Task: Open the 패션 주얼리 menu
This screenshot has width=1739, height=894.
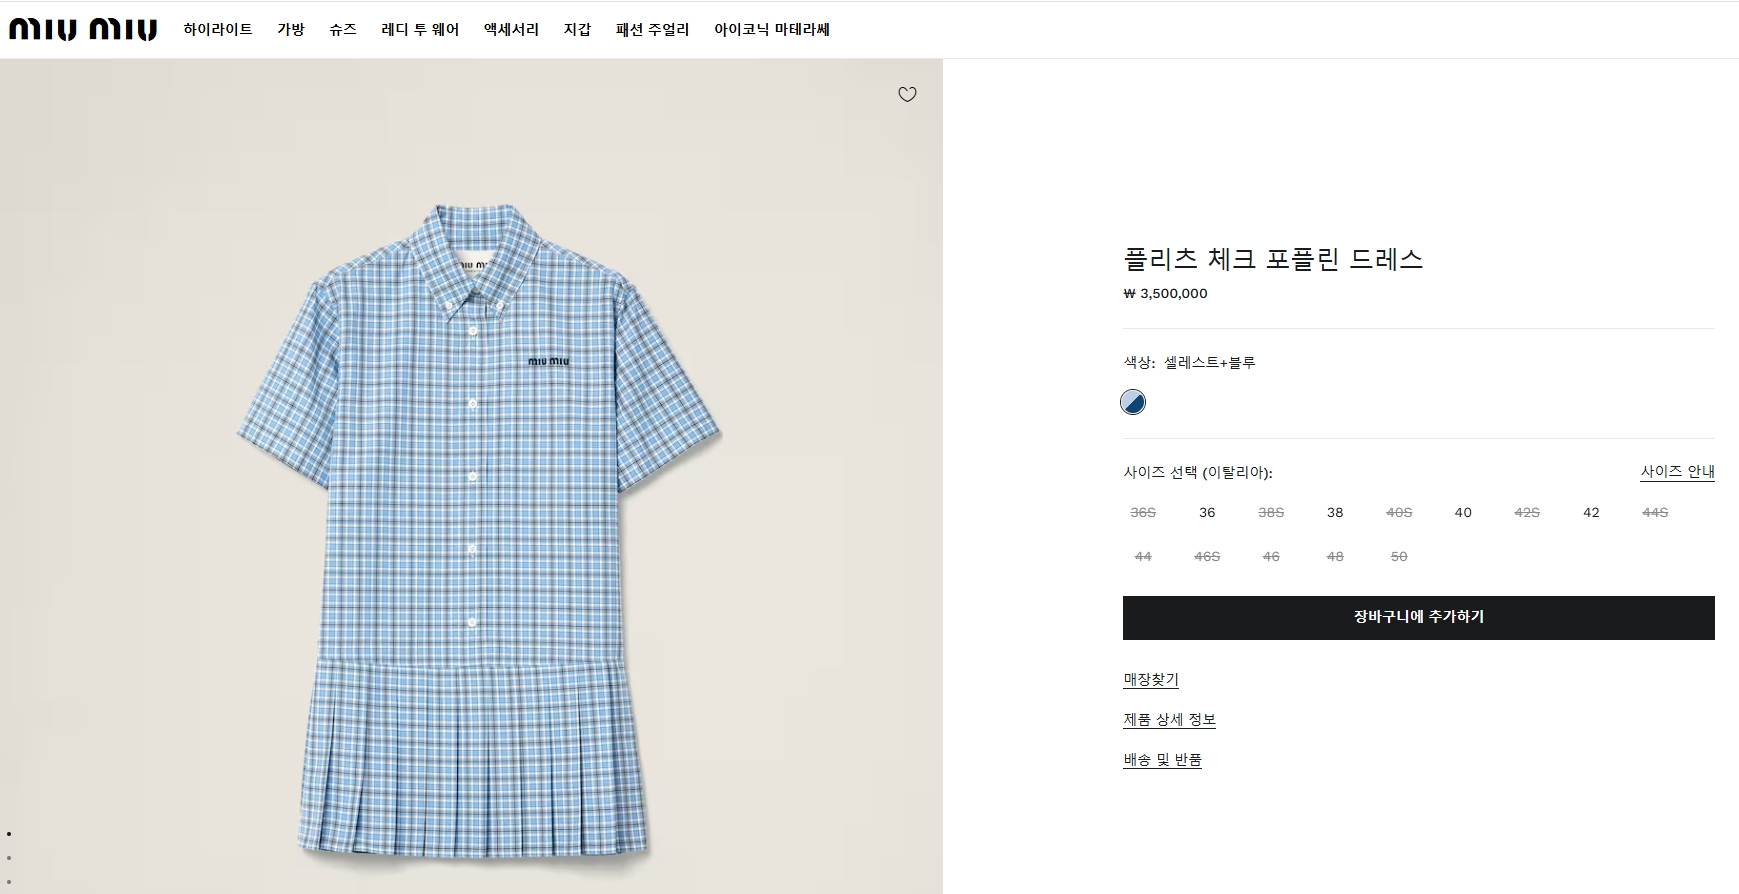Action: coord(653,30)
